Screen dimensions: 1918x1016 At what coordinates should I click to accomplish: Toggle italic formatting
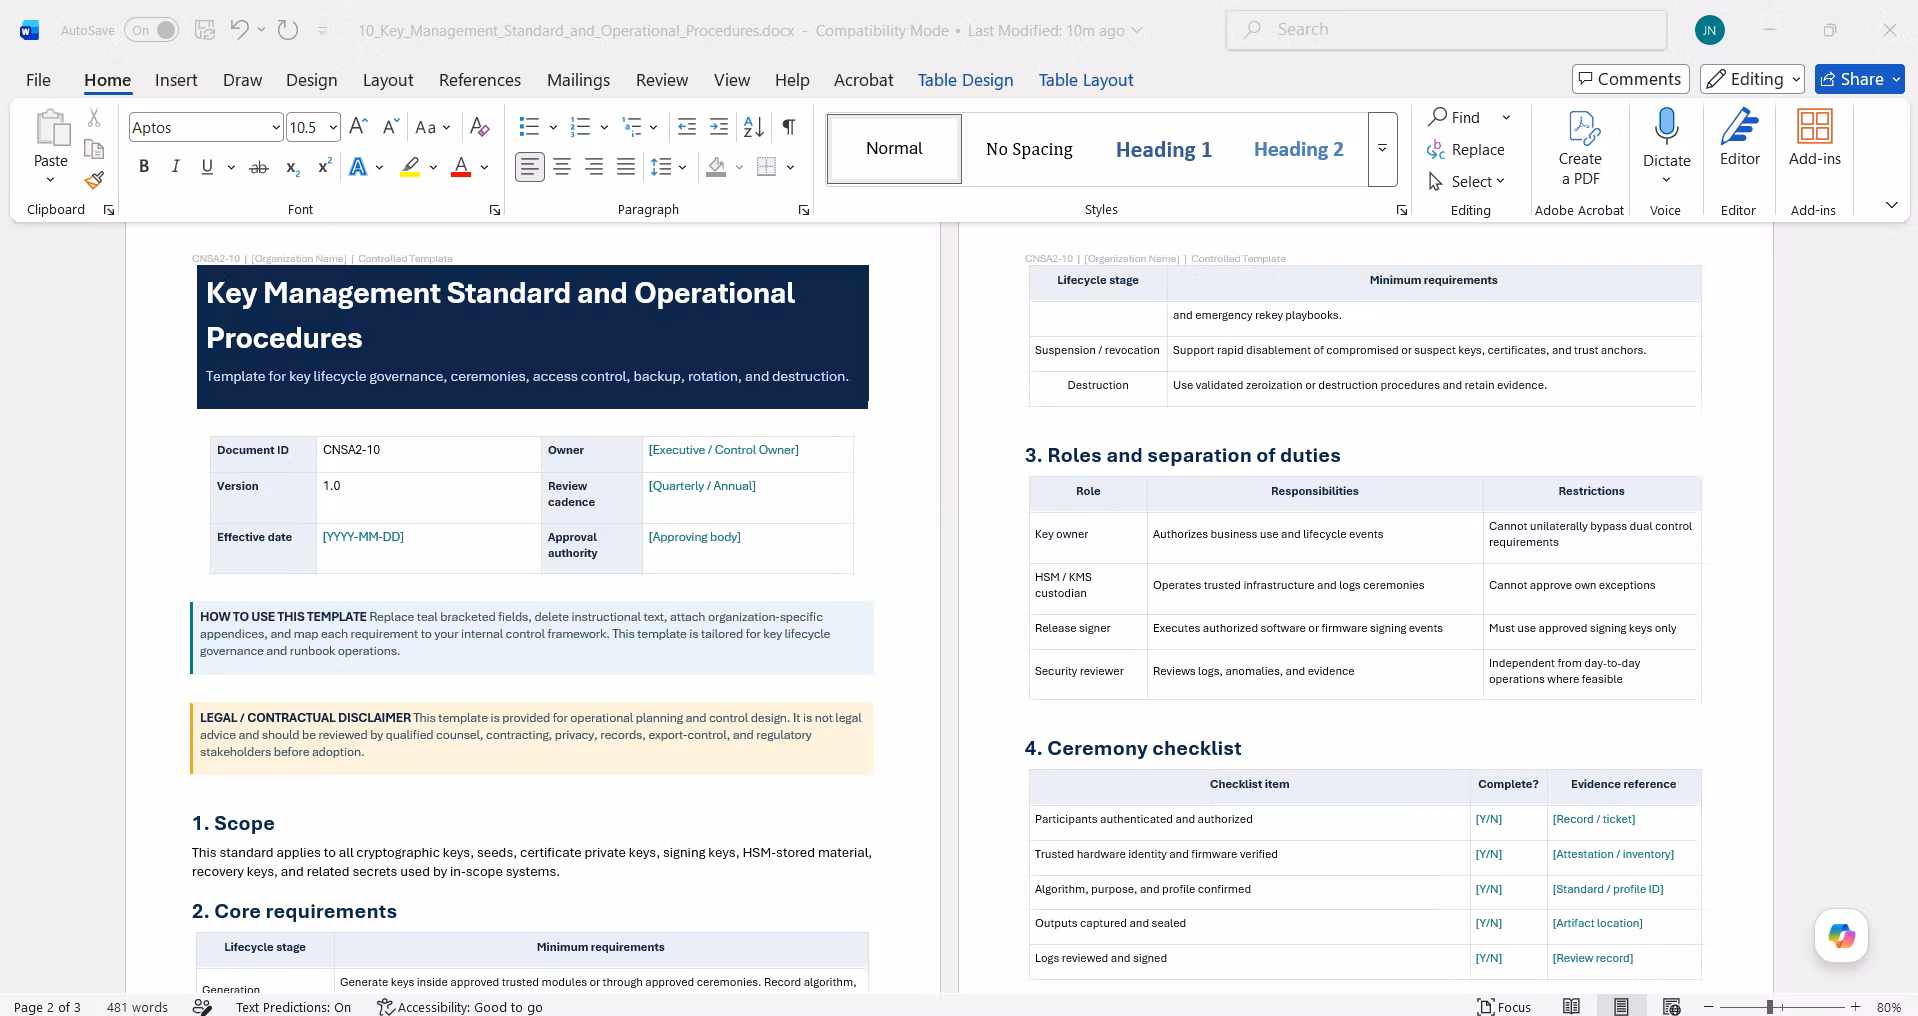point(176,167)
